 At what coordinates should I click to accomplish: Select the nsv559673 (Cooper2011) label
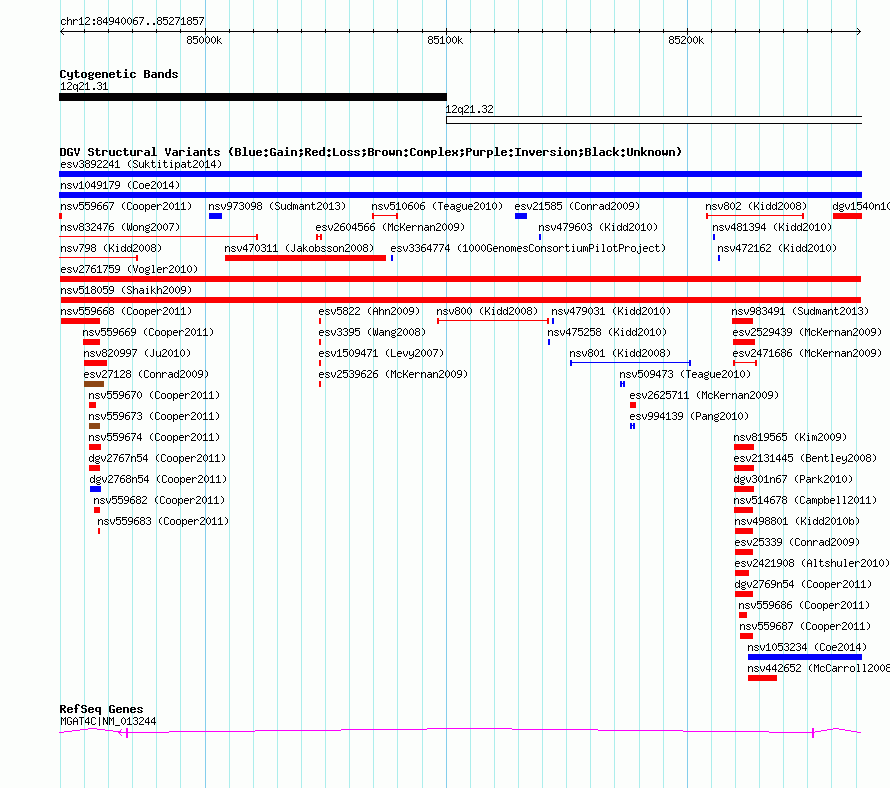(x=154, y=416)
